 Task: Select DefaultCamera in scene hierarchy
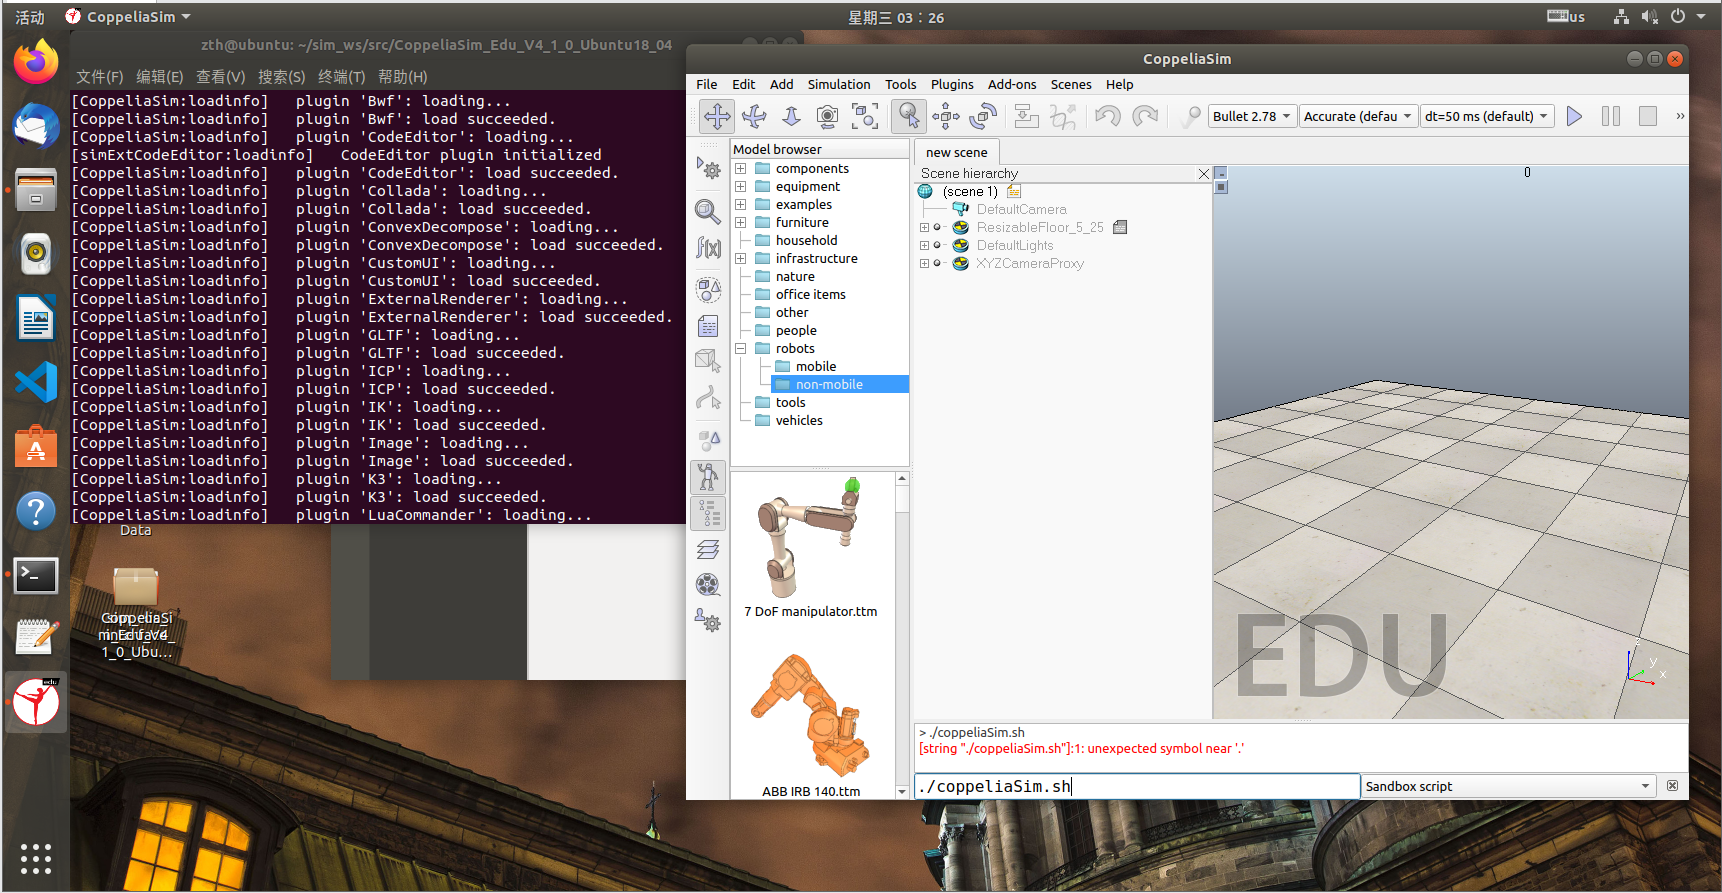coord(1021,210)
